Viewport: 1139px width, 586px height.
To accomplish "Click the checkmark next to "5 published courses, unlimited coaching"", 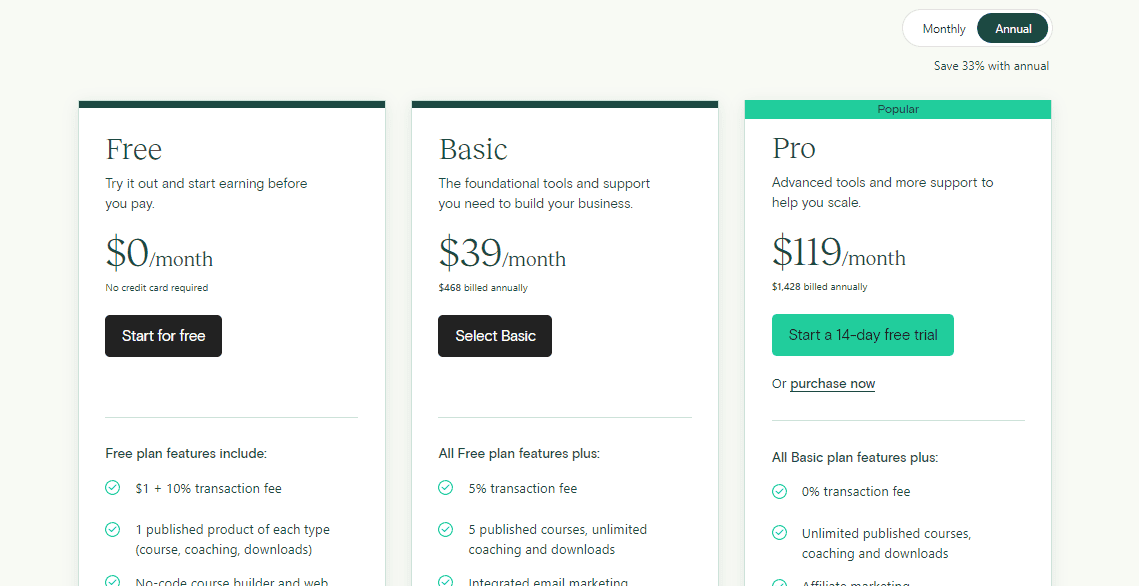I will [x=445, y=529].
